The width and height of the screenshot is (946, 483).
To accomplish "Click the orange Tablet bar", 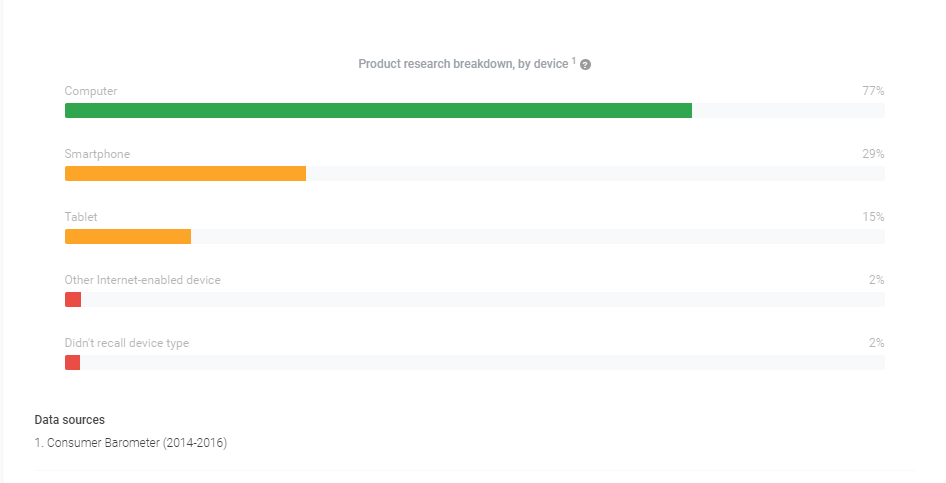I will coord(128,236).
